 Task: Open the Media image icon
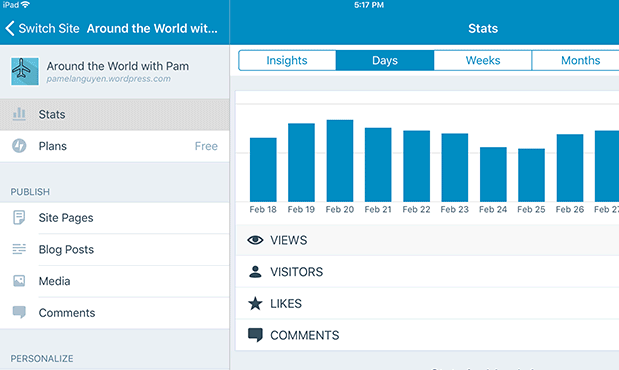[x=19, y=281]
